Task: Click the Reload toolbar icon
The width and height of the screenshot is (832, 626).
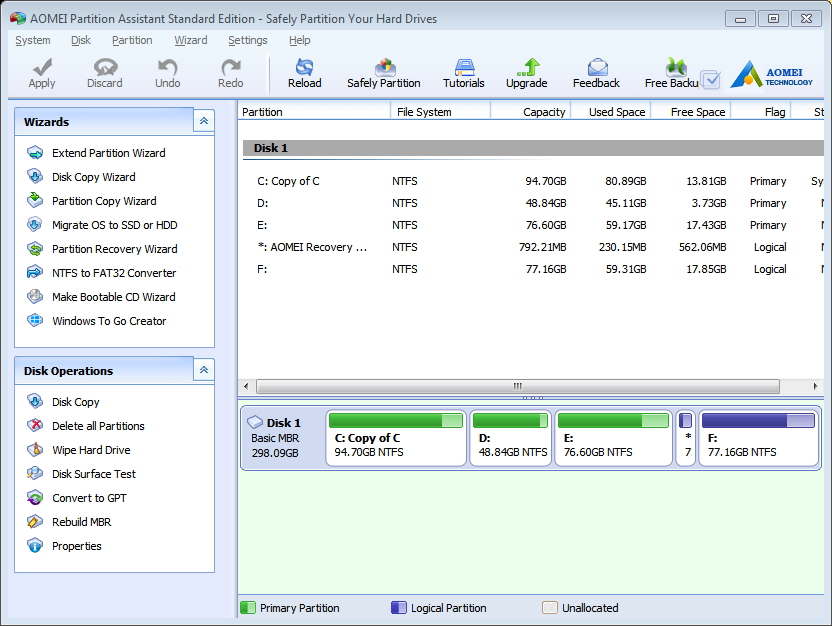Action: coord(305,67)
